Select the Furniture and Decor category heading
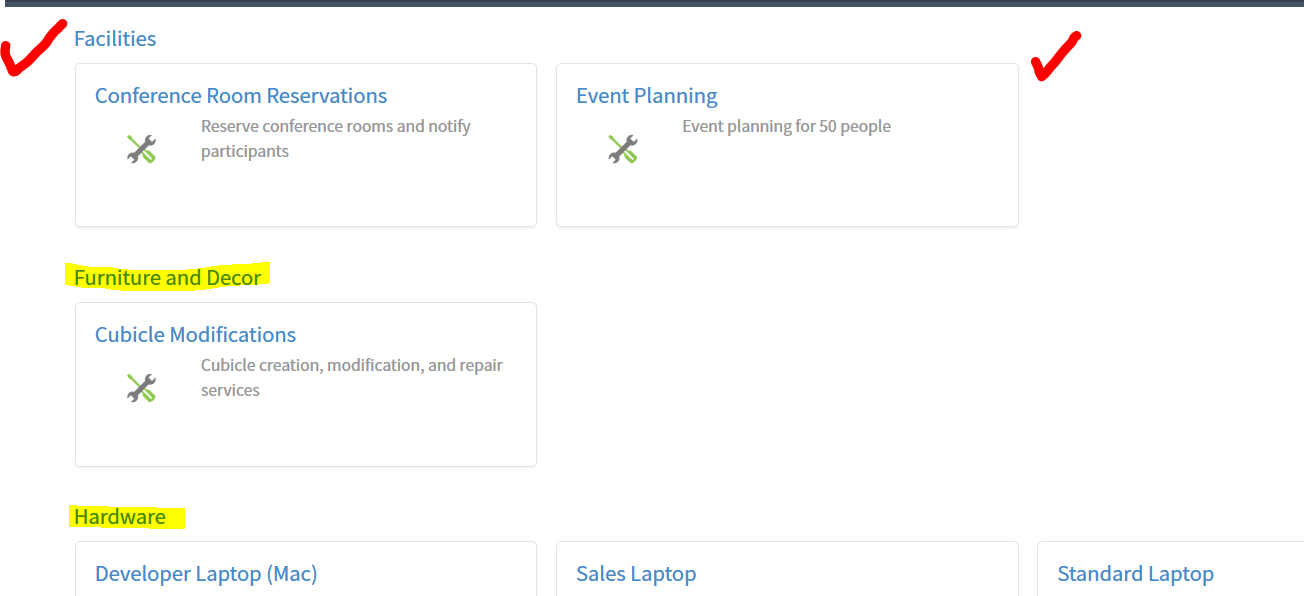The height and width of the screenshot is (596, 1304). [x=168, y=278]
